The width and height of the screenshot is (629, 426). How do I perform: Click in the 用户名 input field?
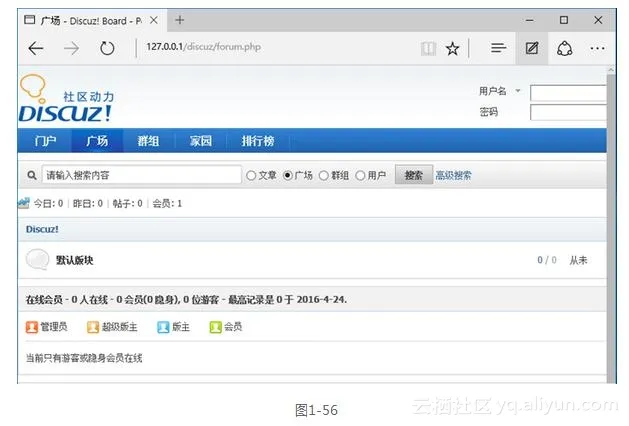tap(568, 93)
